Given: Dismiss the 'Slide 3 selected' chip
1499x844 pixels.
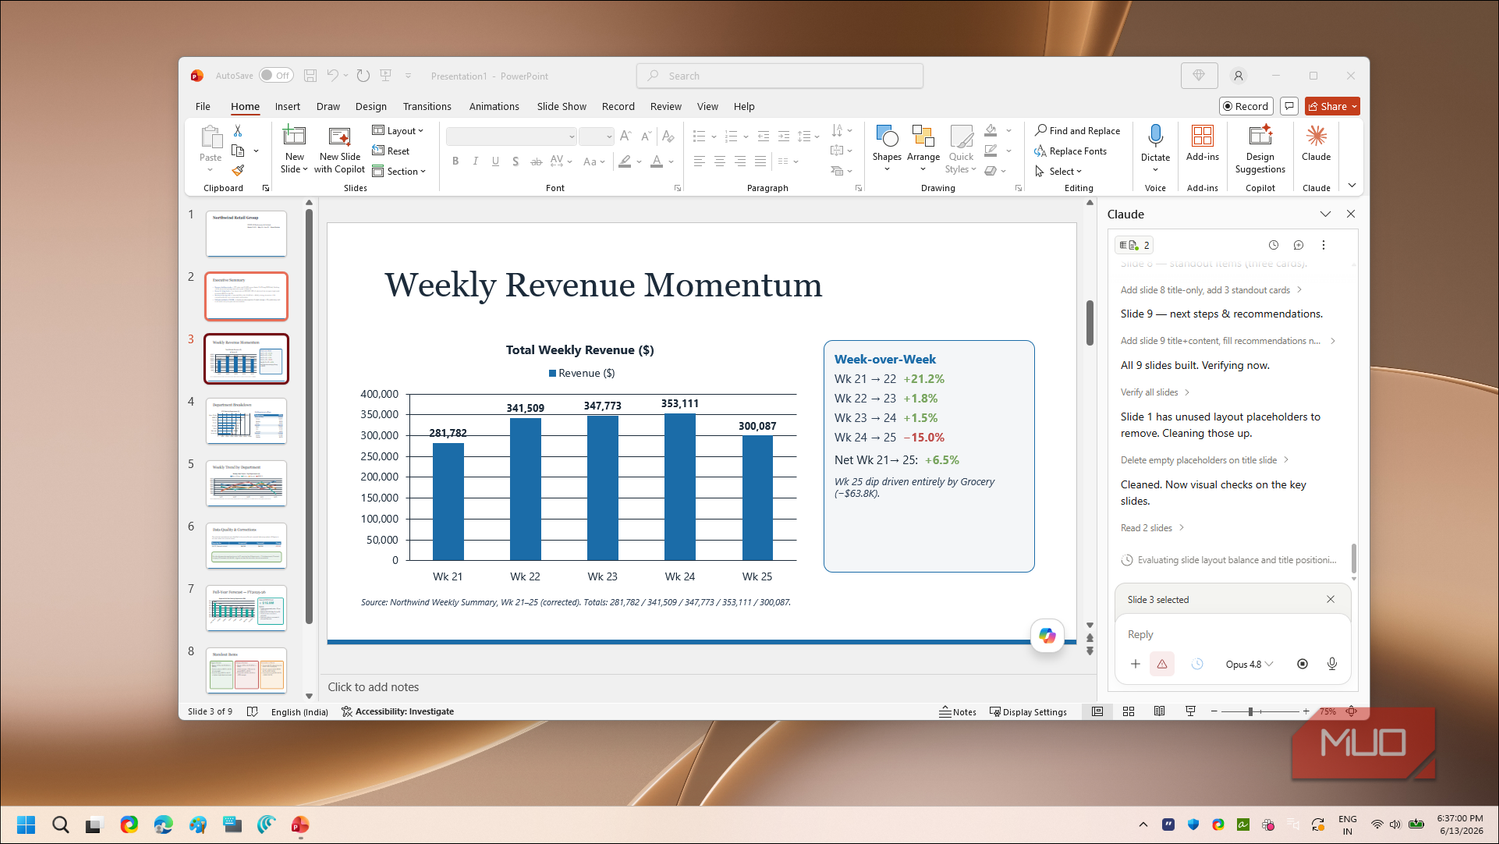Looking at the screenshot, I should pos(1330,600).
